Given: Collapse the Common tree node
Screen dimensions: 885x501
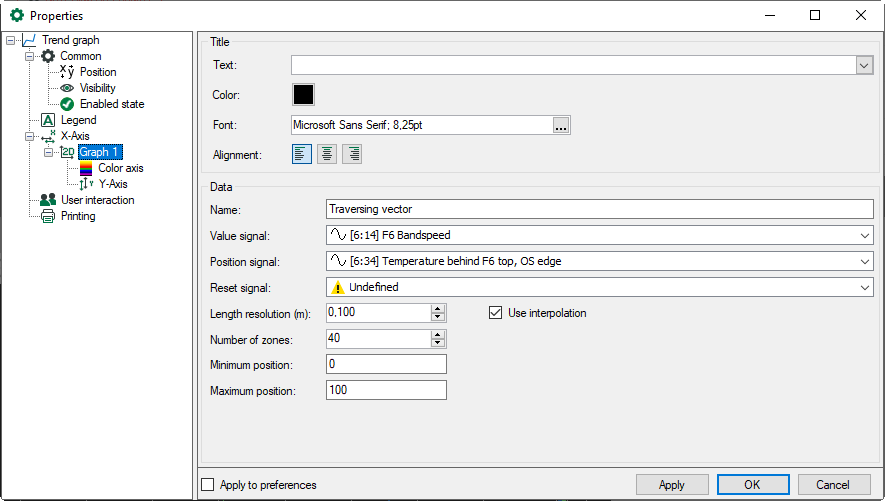Looking at the screenshot, I should 30,56.
